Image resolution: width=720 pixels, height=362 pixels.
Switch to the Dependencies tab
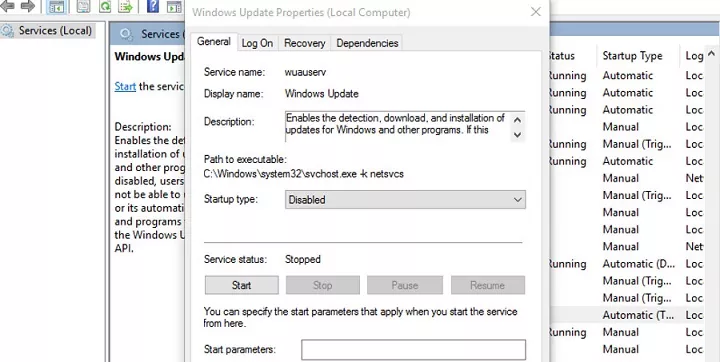[367, 43]
